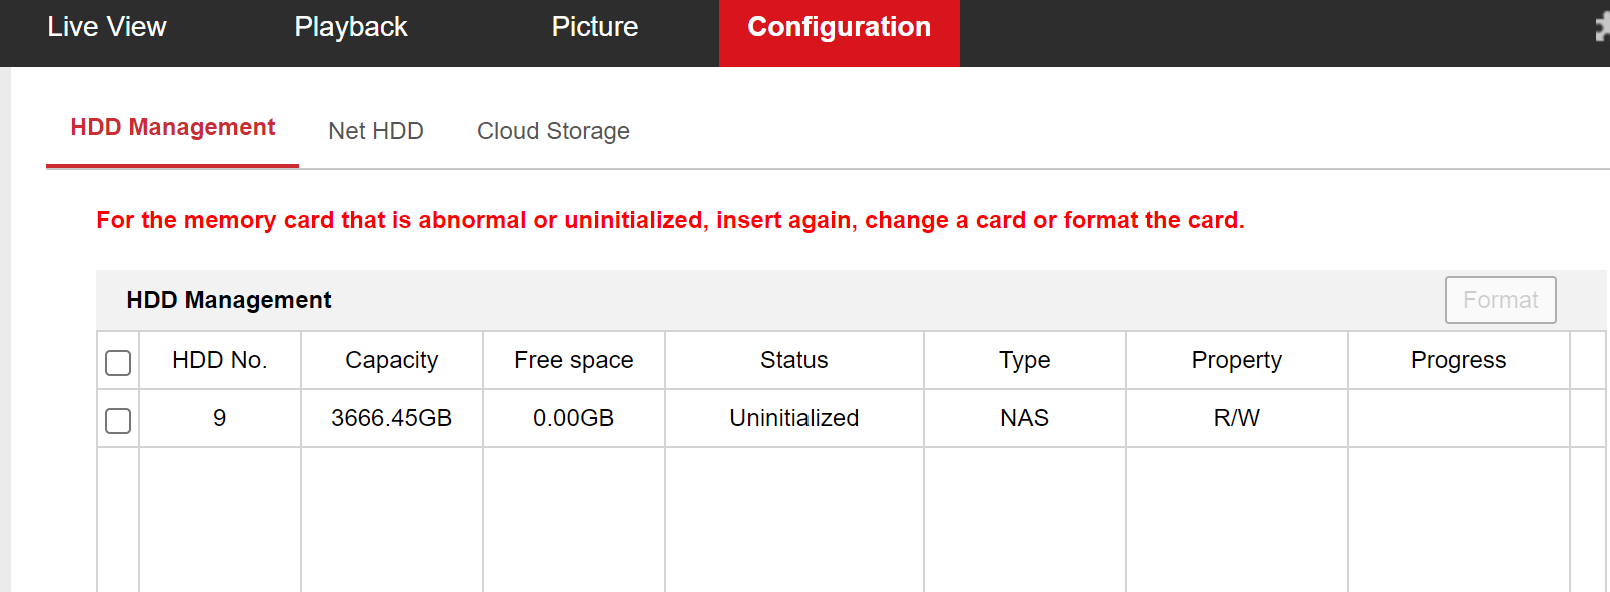Go to the Picture tab

coord(595,27)
